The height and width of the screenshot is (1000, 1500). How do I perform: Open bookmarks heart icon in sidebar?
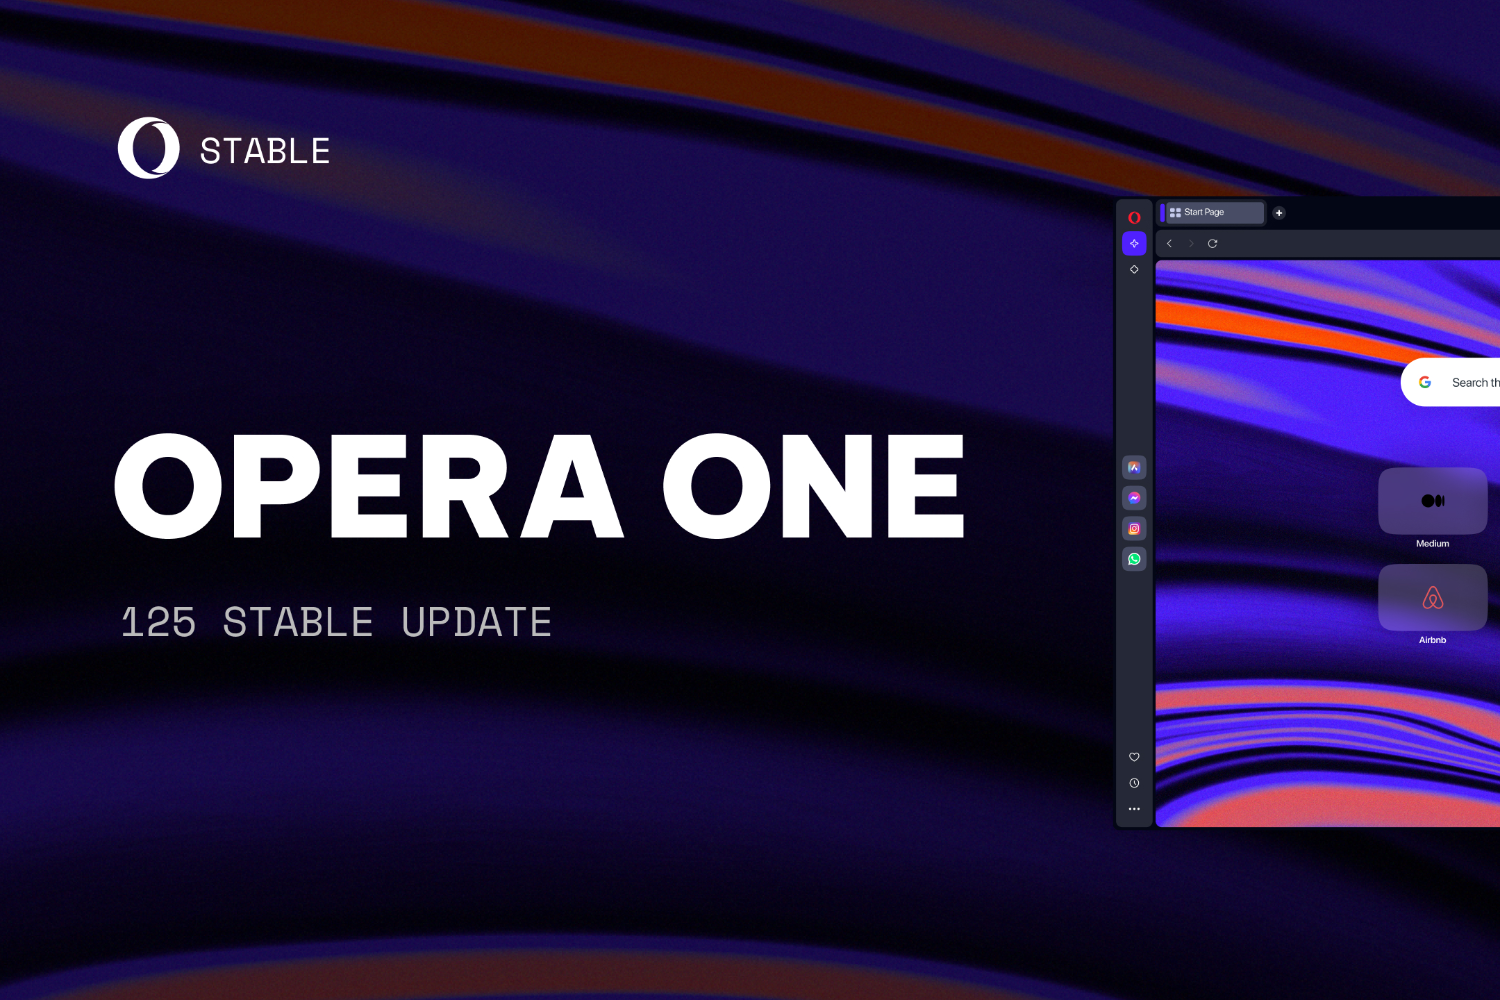[1134, 757]
